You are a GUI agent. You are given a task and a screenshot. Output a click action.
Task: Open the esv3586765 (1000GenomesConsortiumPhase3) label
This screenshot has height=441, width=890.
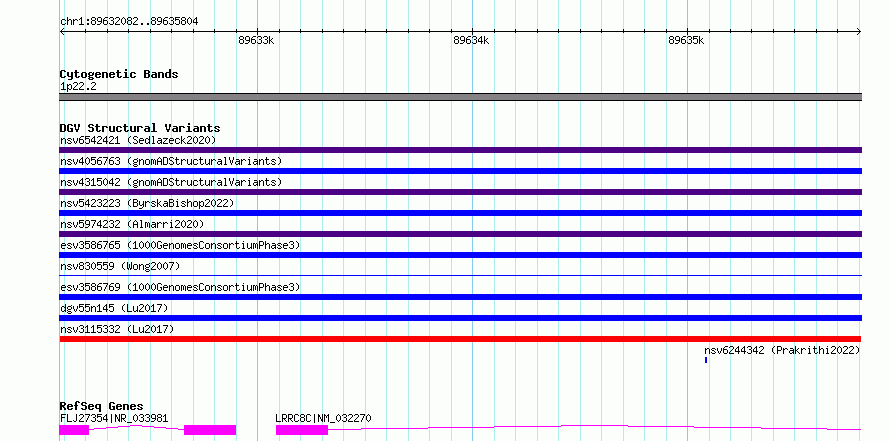(180, 245)
